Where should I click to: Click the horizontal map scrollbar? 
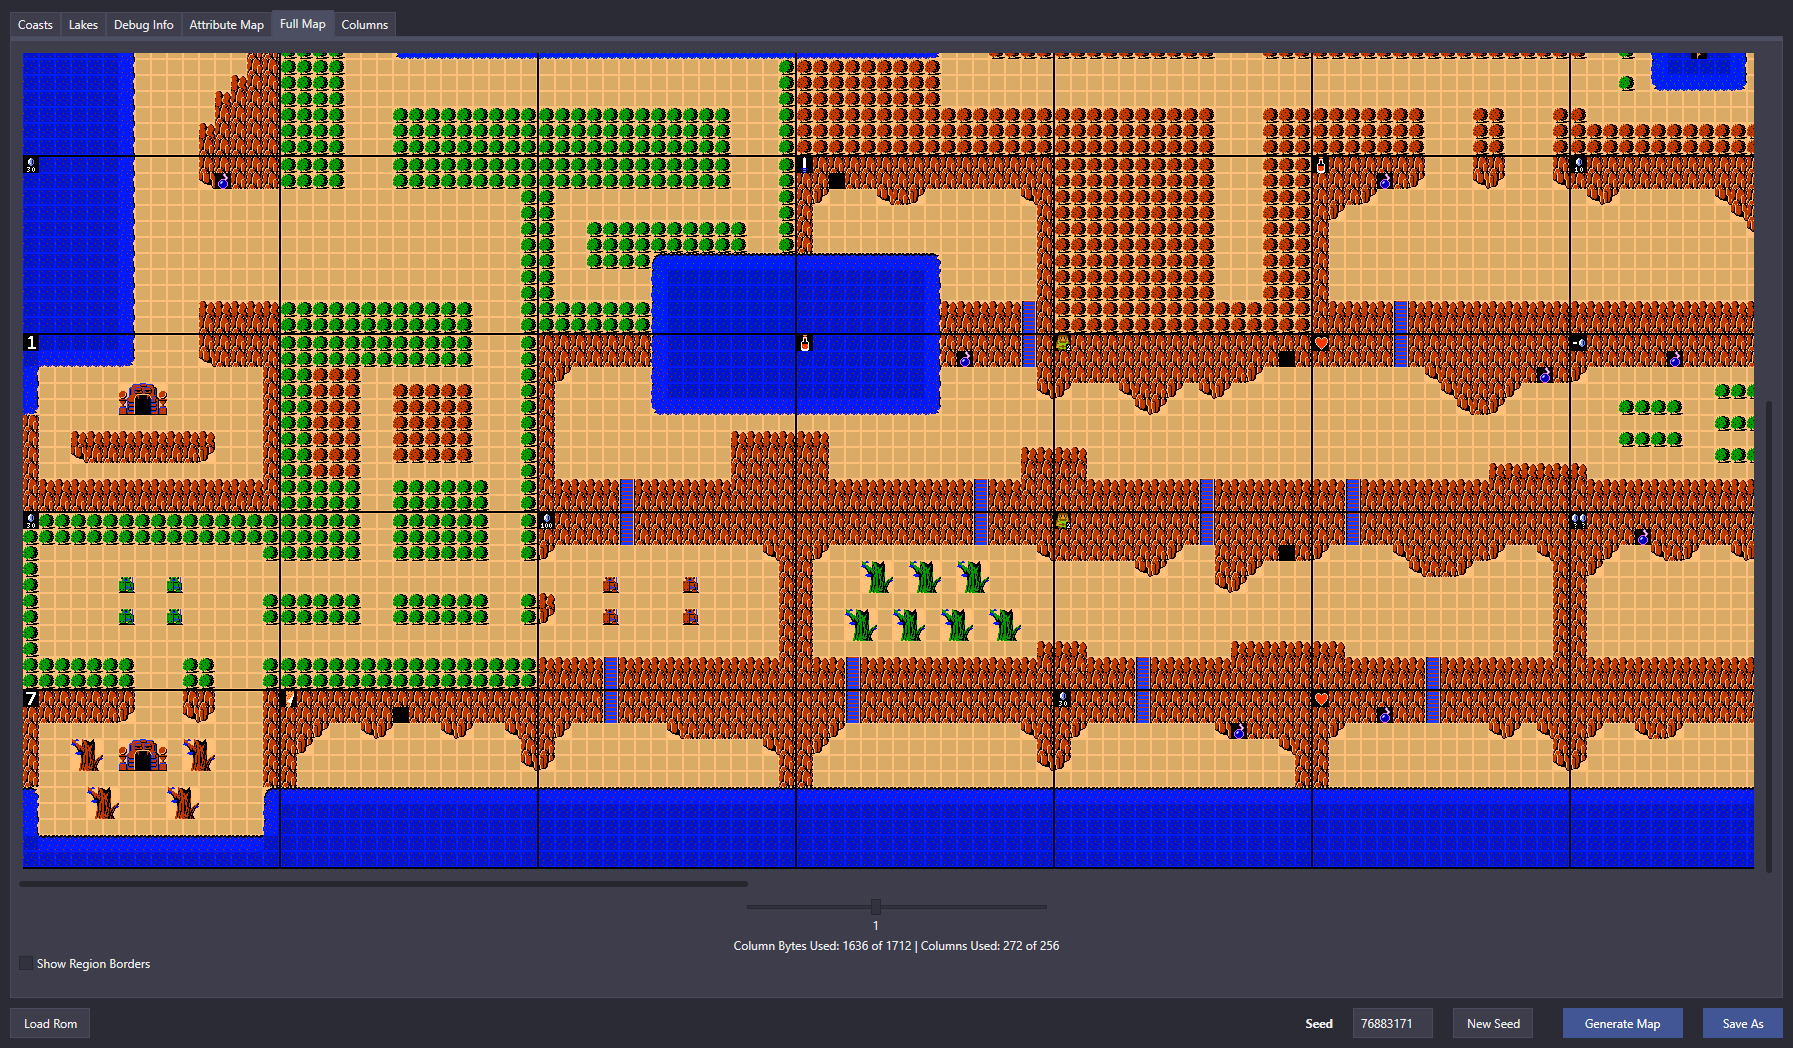(383, 884)
